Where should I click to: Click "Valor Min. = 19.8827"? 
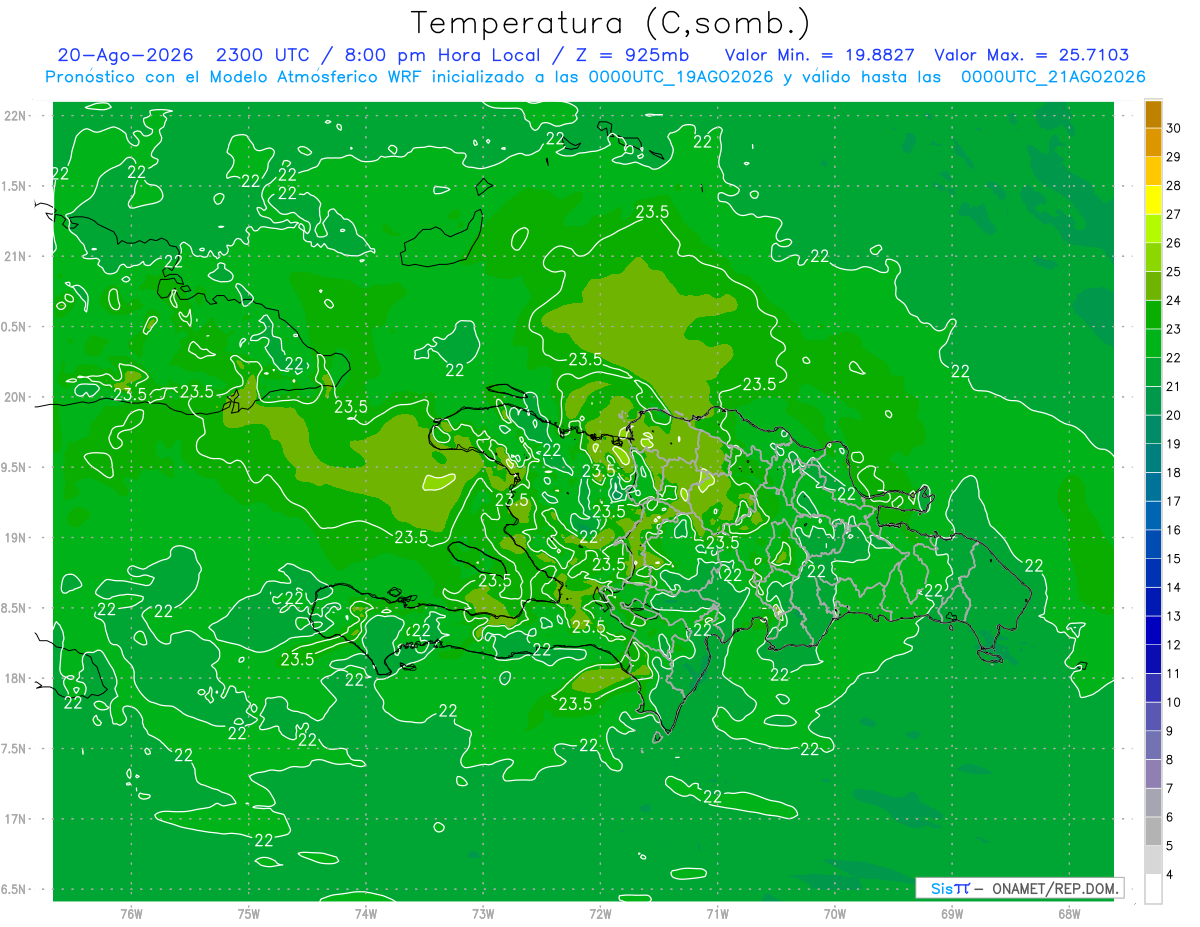pyautogui.click(x=822, y=55)
